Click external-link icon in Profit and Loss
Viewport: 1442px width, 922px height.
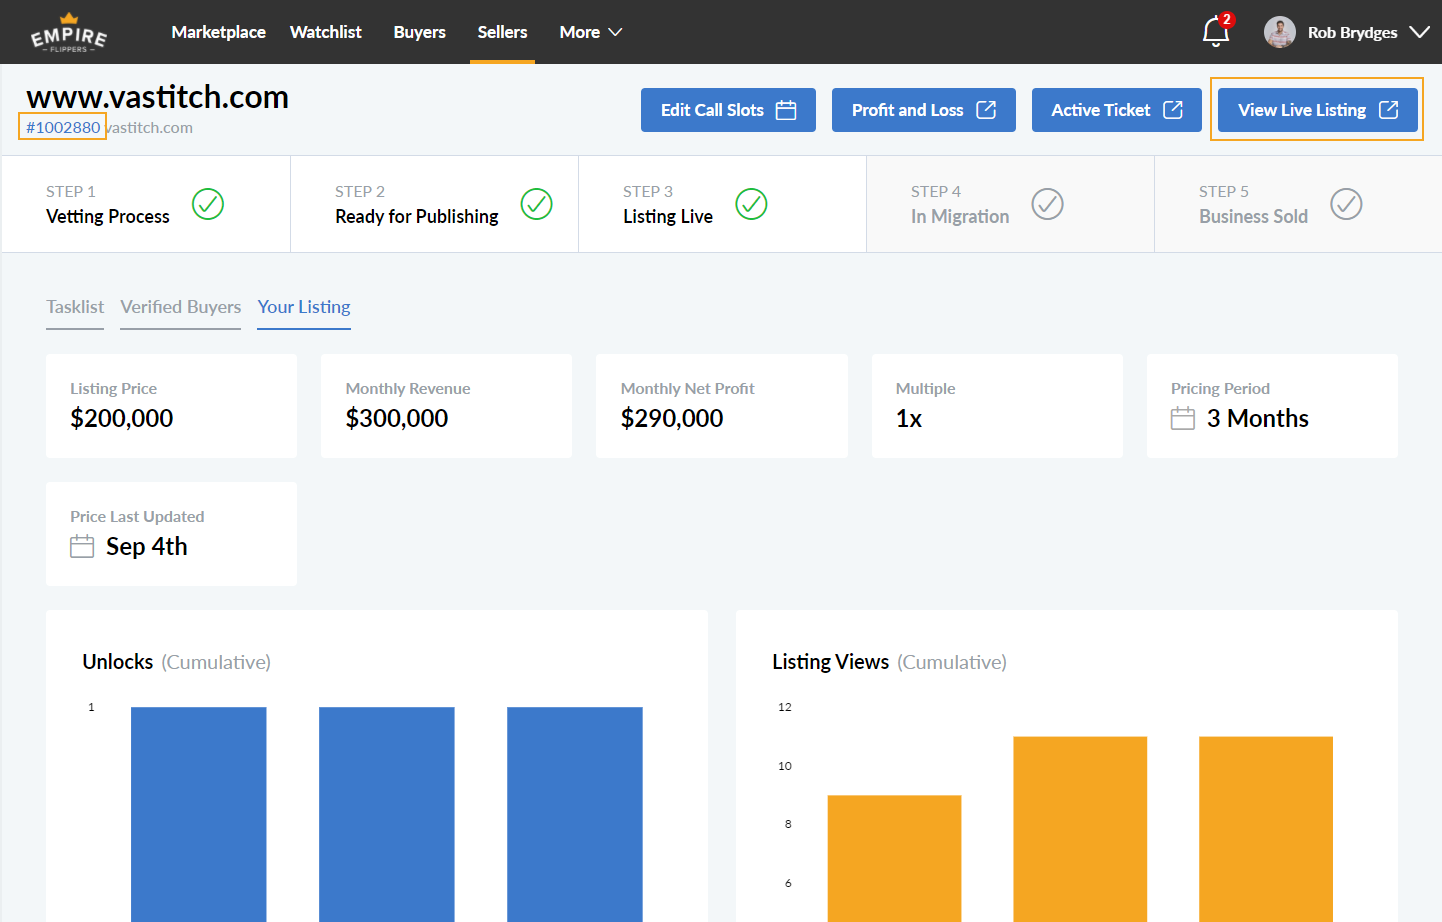(986, 110)
